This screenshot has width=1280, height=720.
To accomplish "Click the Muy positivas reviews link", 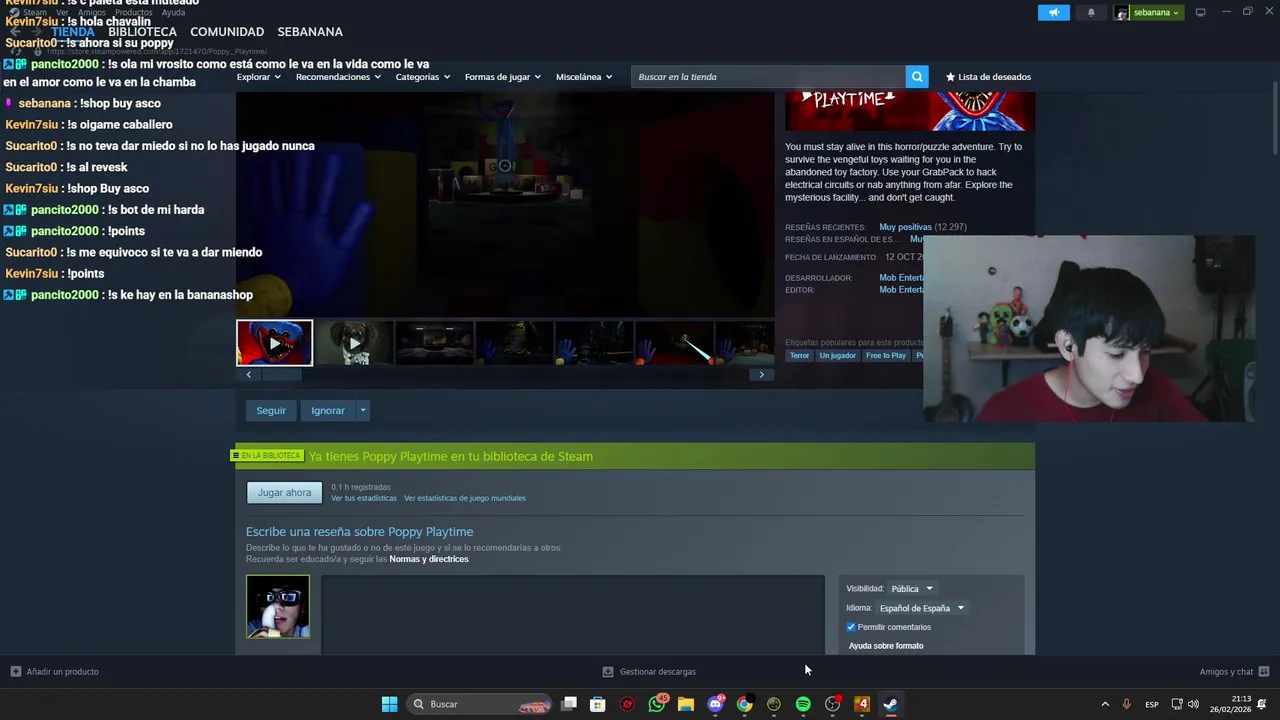I will point(905,227).
